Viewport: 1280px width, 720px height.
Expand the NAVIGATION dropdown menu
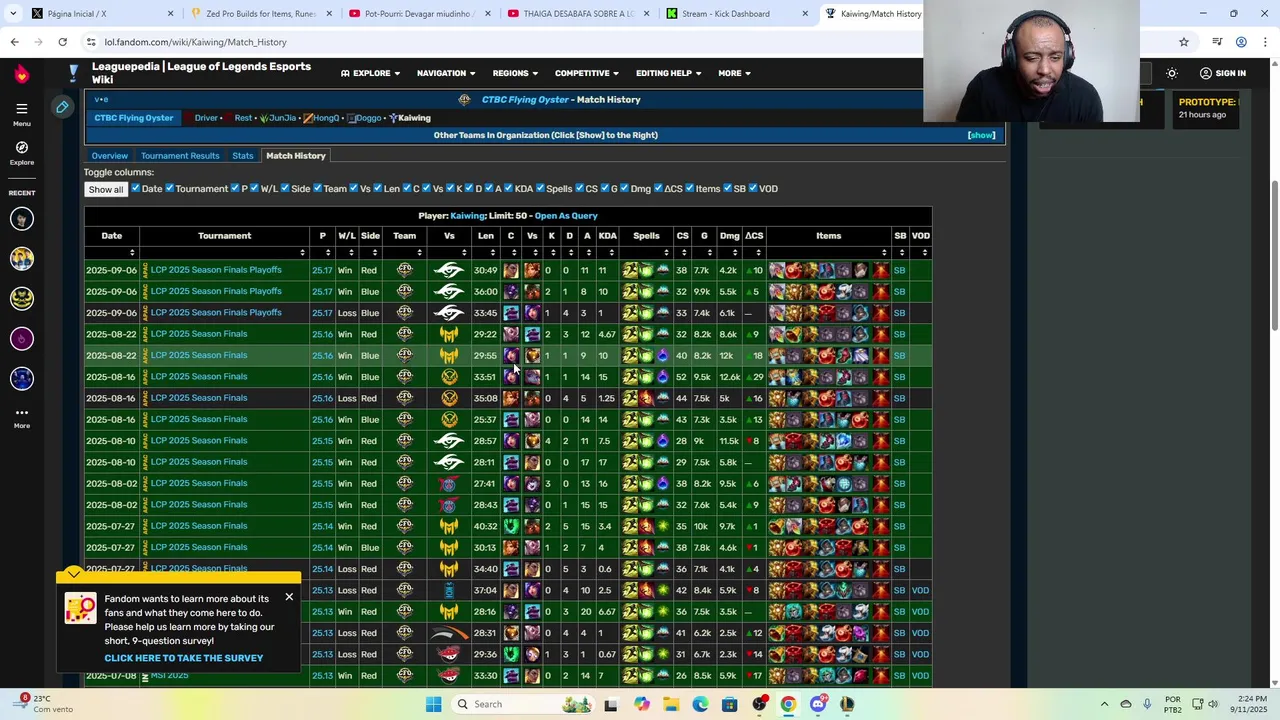coord(446,73)
